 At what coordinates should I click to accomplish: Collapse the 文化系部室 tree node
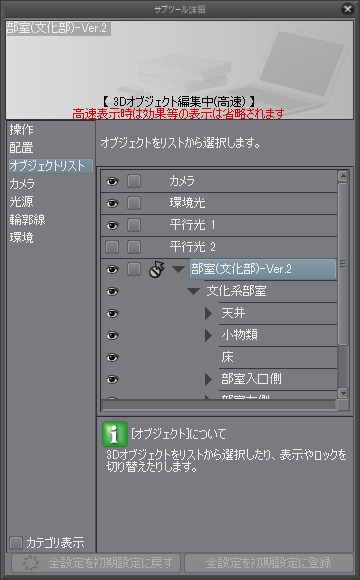coord(193,291)
